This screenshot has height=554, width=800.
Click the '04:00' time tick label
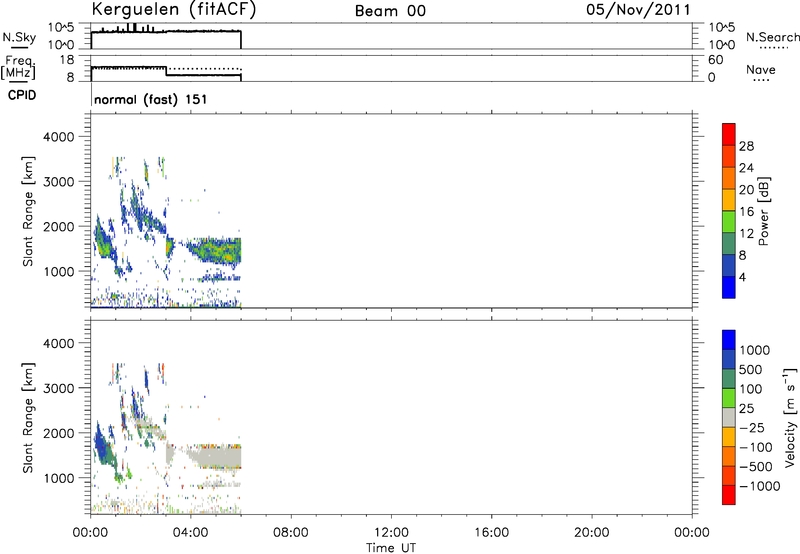click(190, 533)
